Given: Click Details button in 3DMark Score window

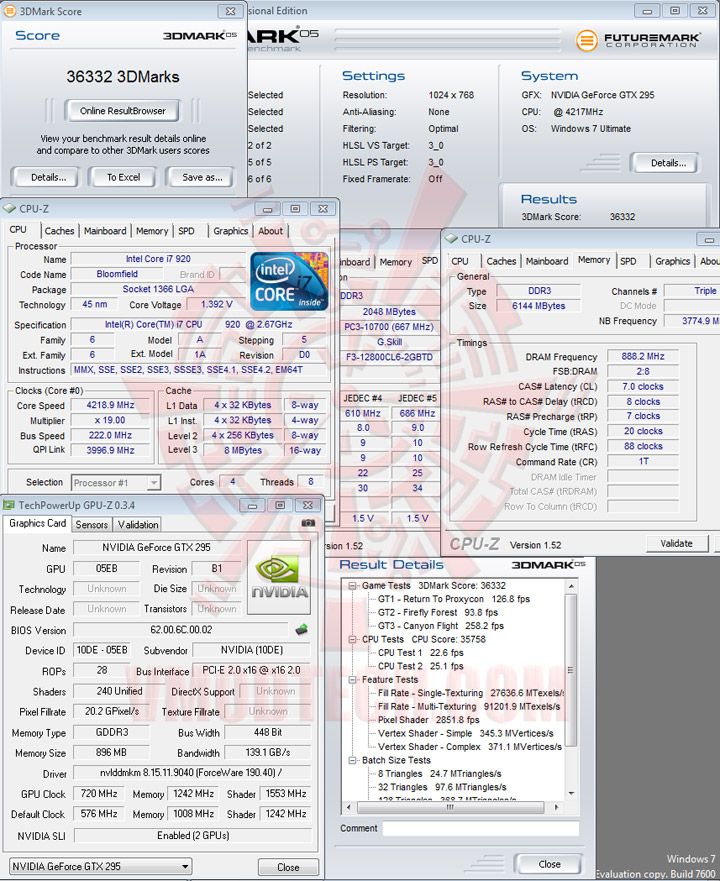Looking at the screenshot, I should pyautogui.click(x=48, y=177).
